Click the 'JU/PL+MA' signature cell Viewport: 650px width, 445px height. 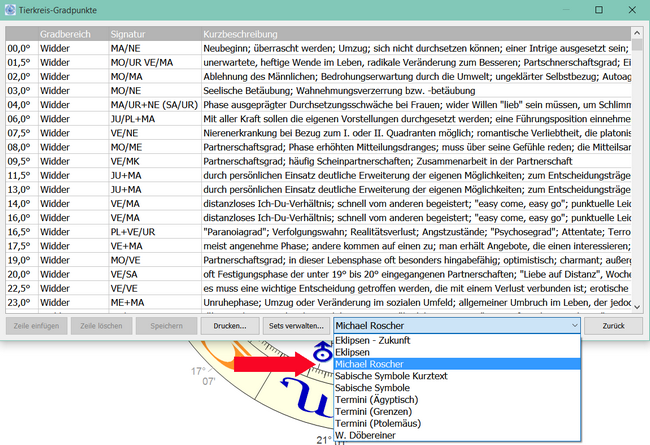(155, 119)
